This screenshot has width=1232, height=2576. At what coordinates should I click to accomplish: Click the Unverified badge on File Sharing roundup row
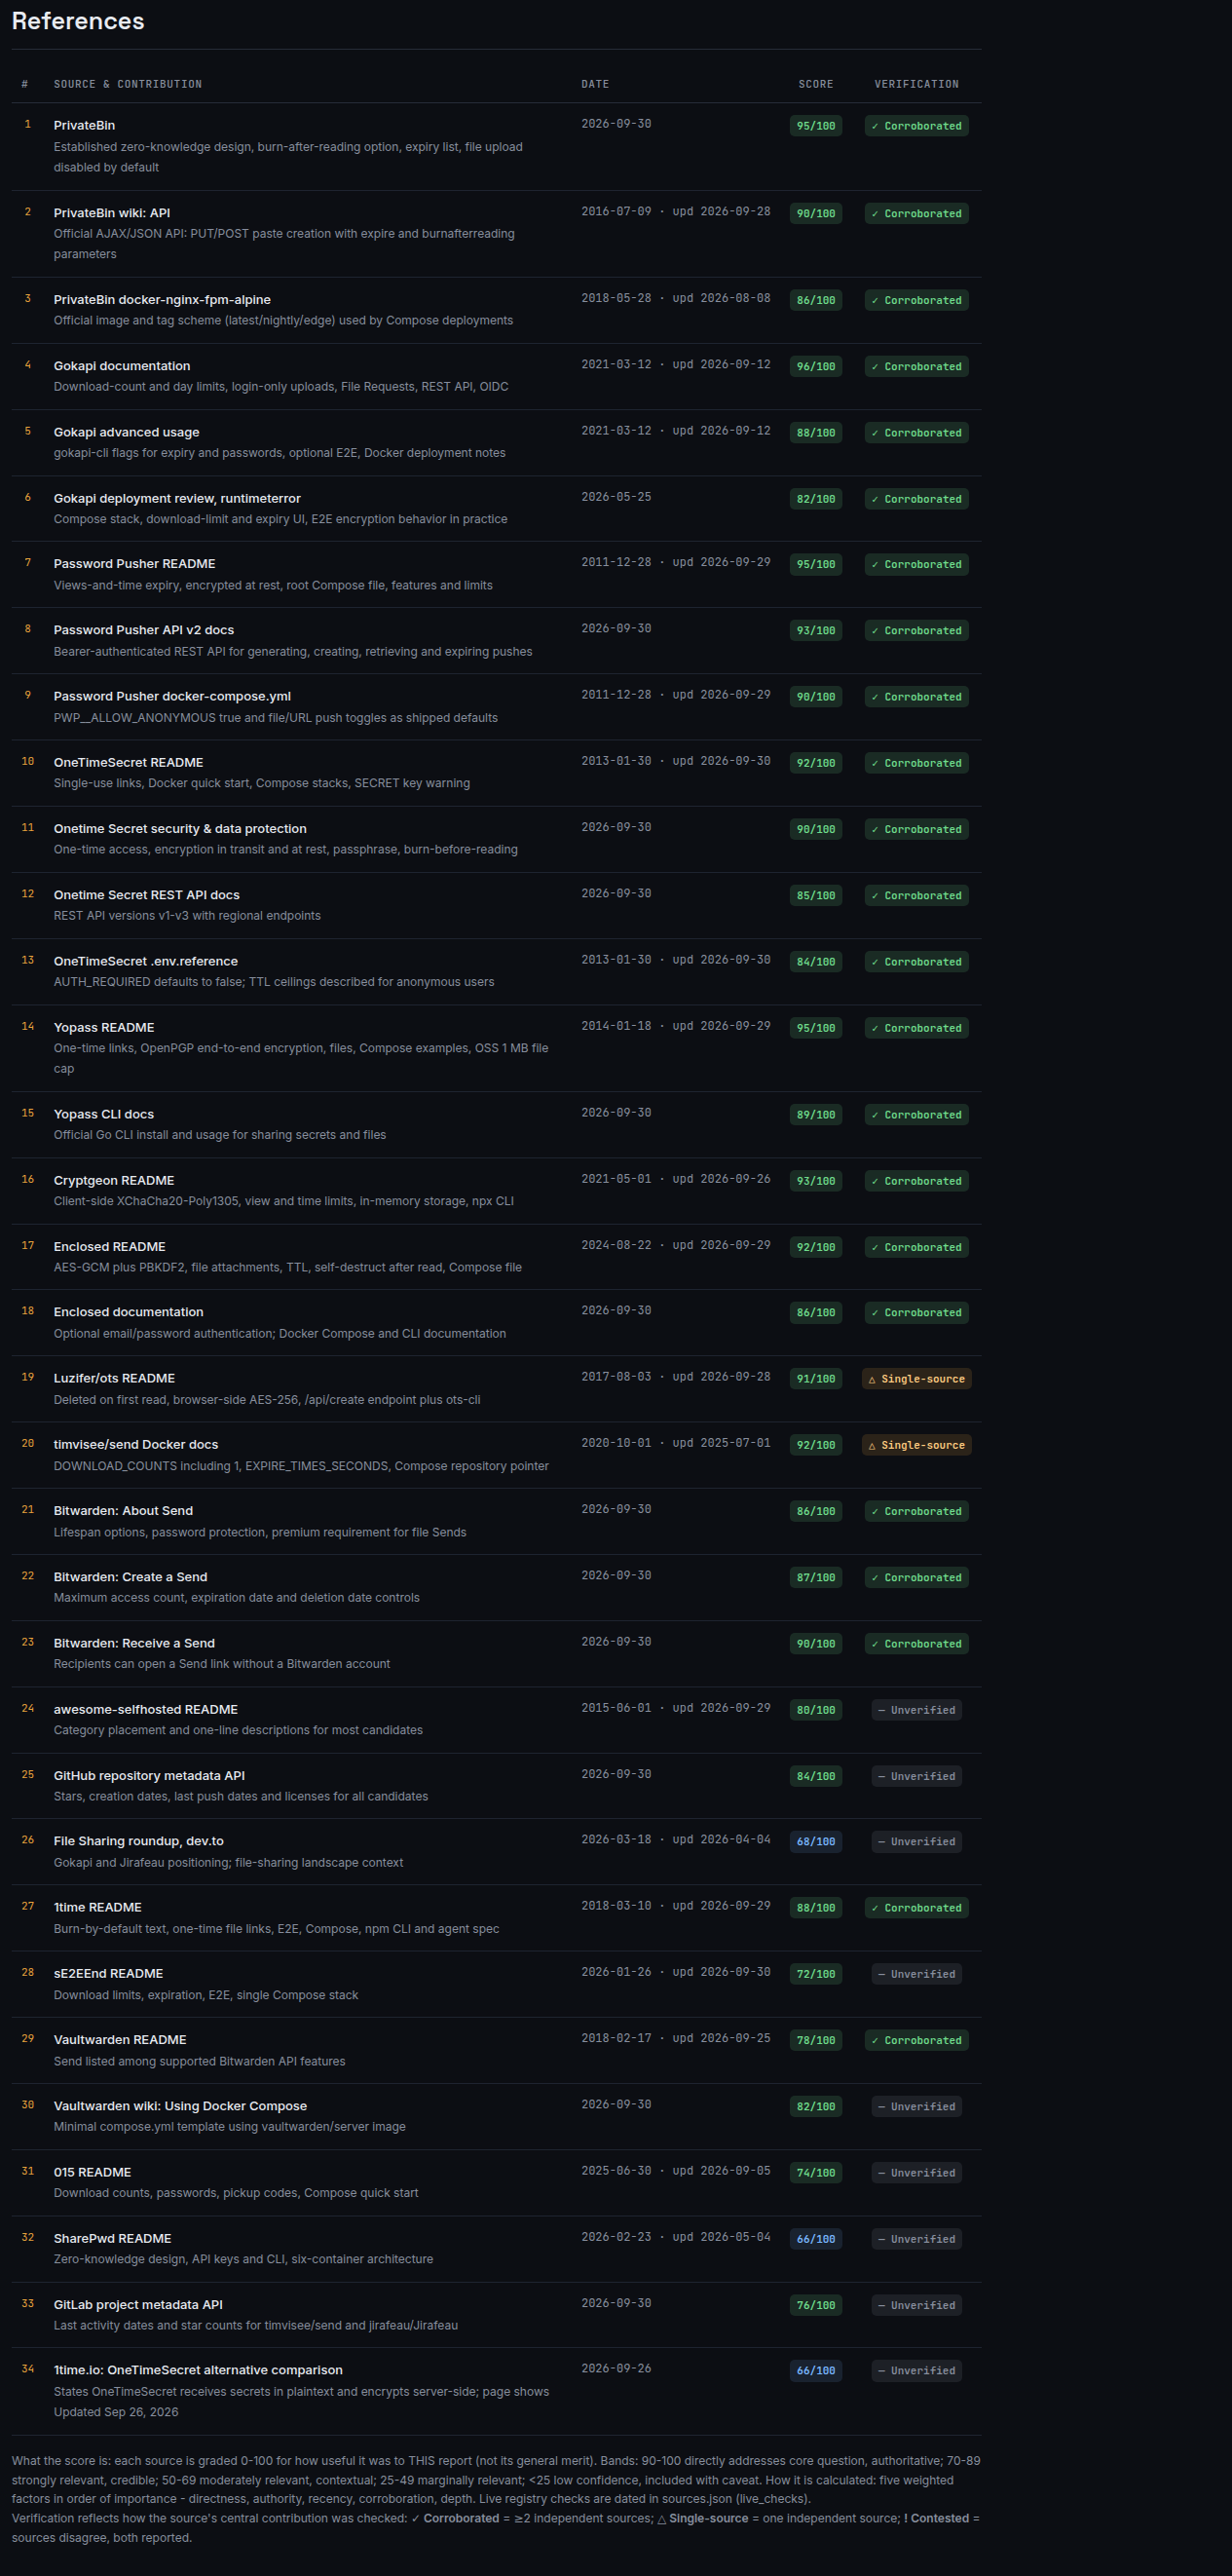(x=917, y=1842)
